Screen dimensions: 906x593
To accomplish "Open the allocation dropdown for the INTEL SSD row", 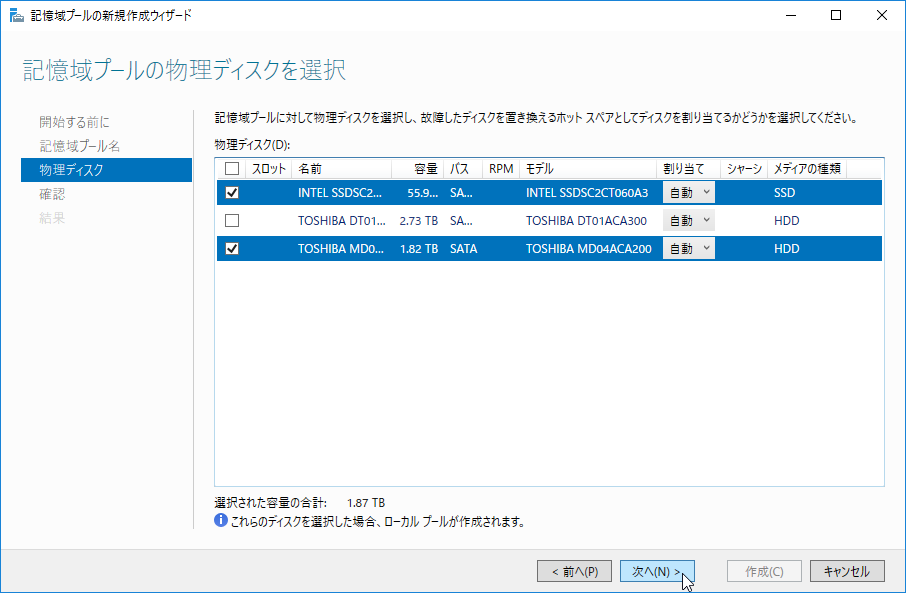I will [x=689, y=193].
